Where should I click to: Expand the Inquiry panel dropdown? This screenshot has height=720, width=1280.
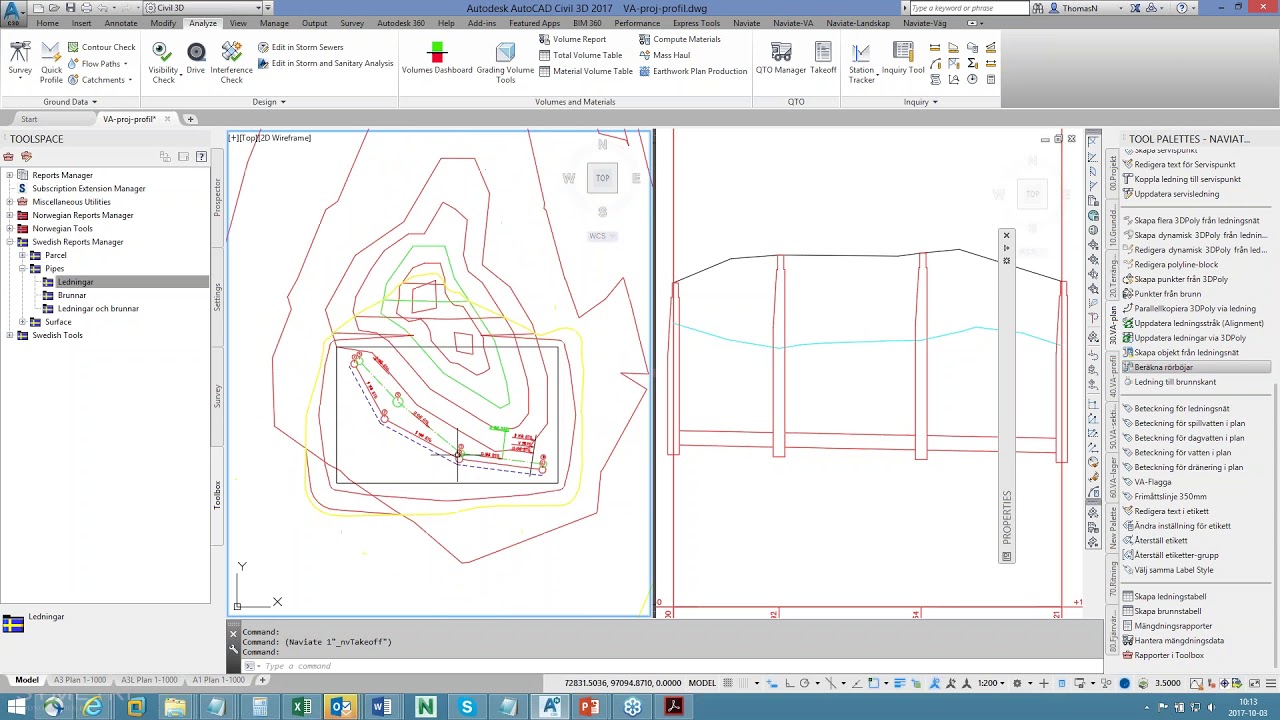point(920,102)
